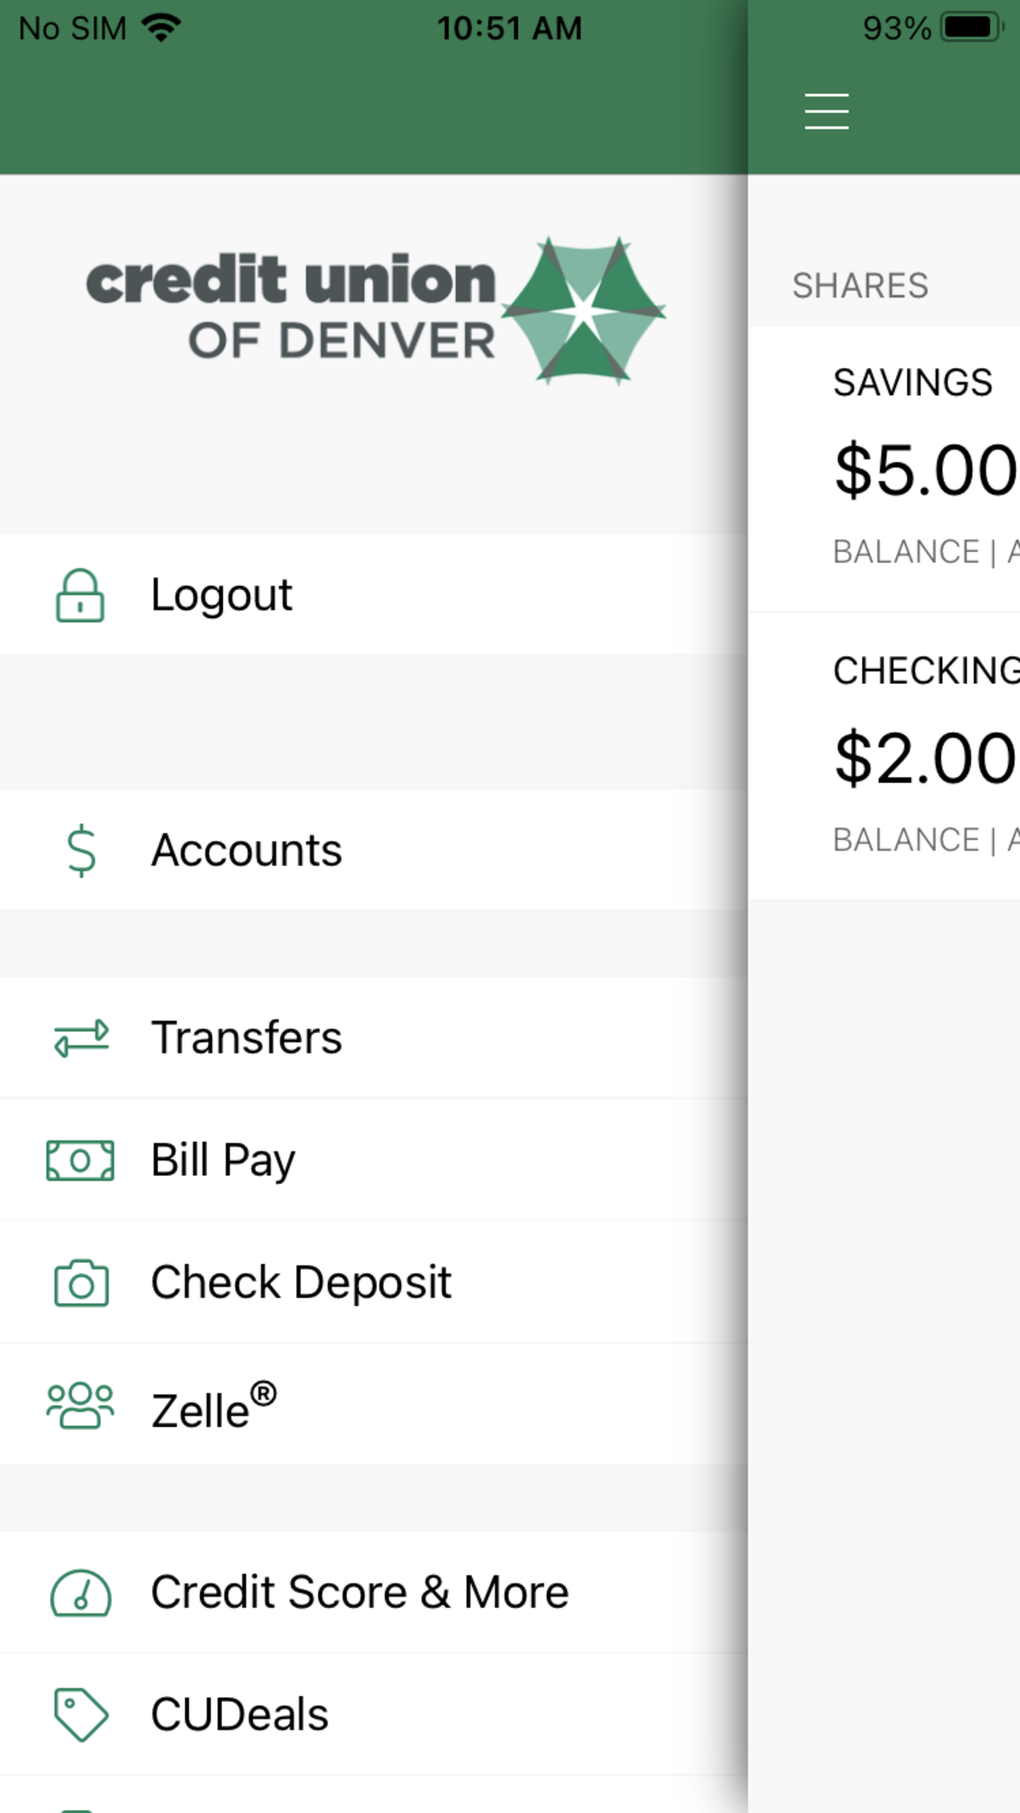
Task: Close the side menu with hamburger icon
Action: 826,111
